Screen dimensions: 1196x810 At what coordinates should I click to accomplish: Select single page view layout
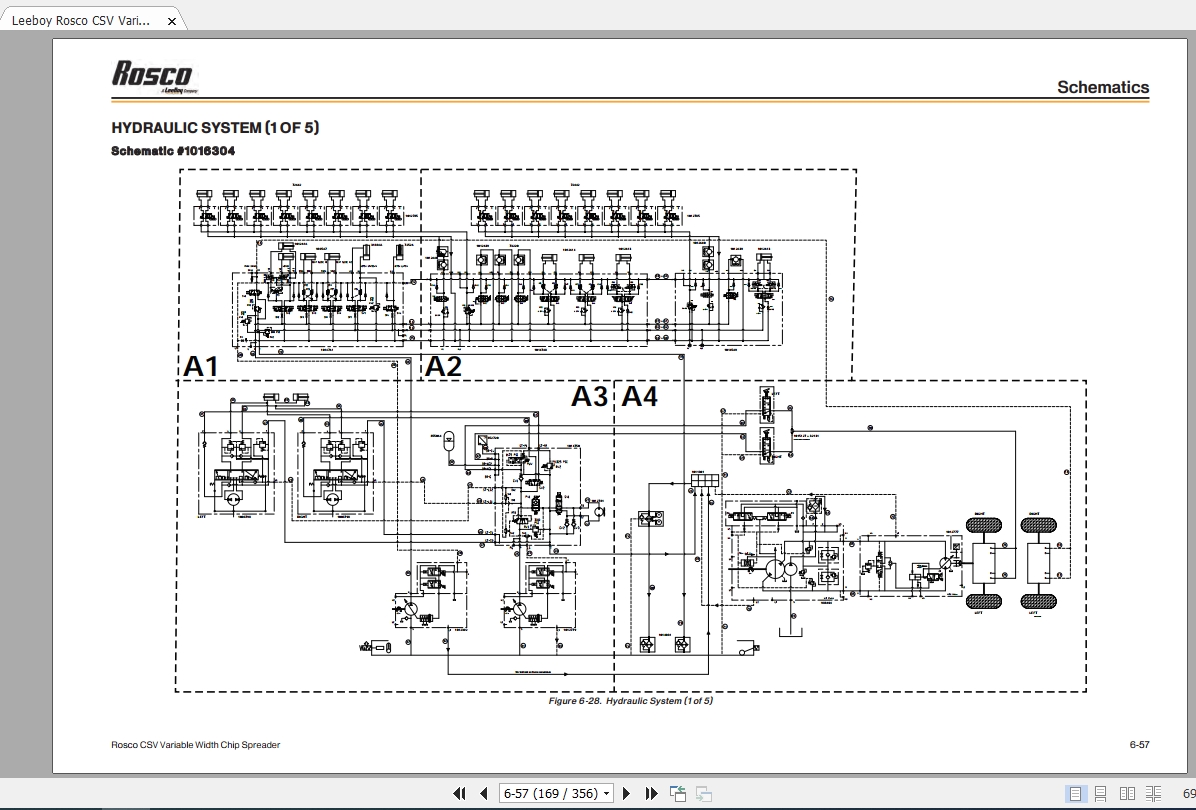click(x=1075, y=794)
